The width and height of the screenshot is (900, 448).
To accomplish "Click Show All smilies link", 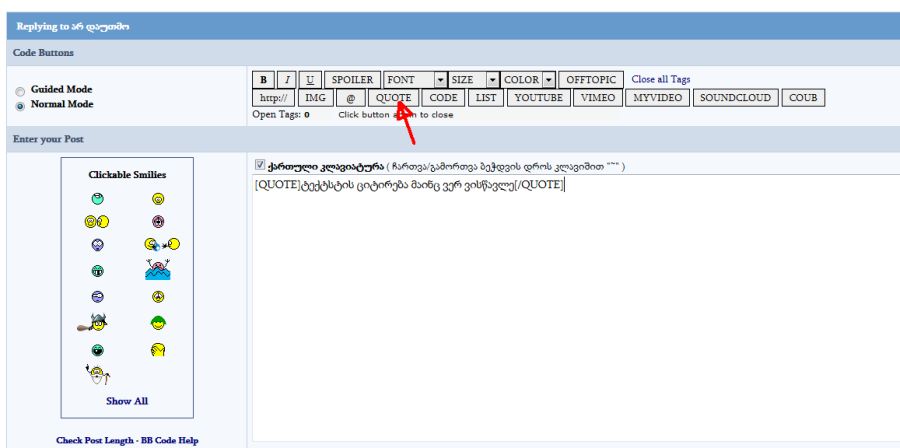I will 127,401.
